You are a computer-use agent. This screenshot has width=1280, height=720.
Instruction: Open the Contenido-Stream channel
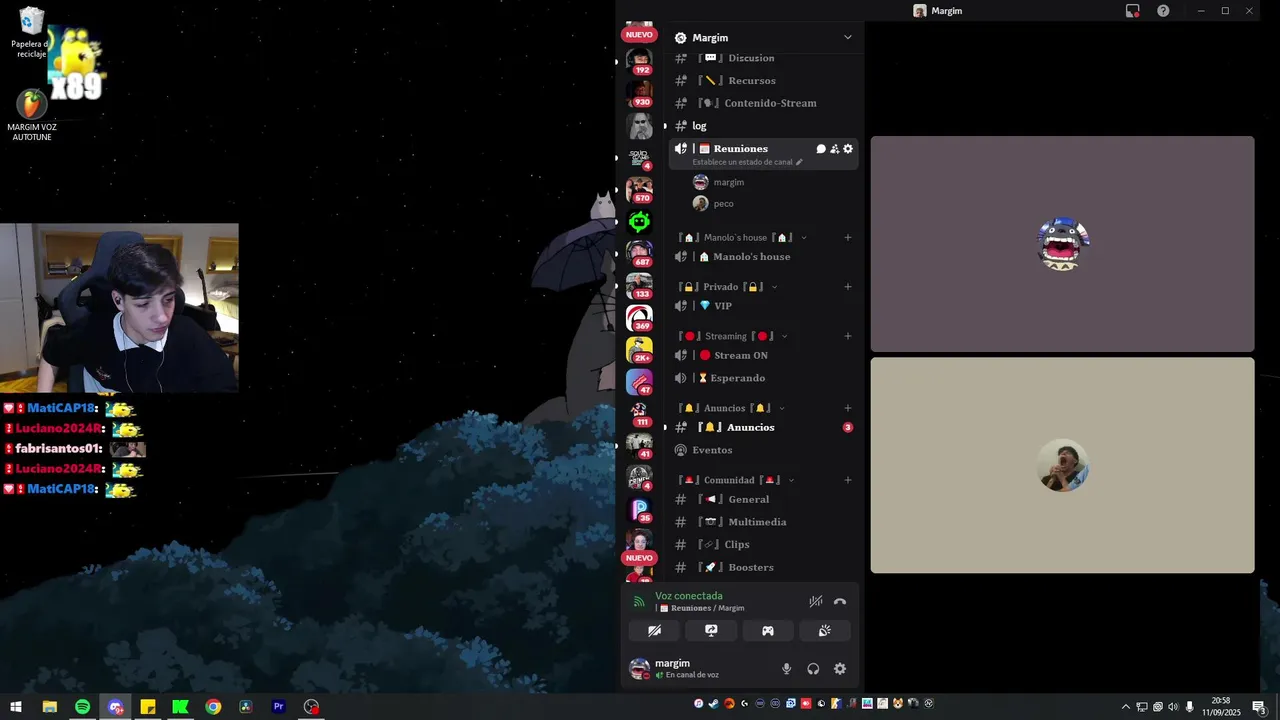tap(764, 103)
